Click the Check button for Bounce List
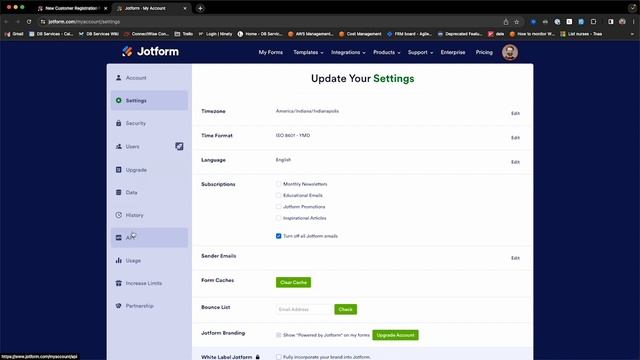640x360 pixels. [x=345, y=309]
